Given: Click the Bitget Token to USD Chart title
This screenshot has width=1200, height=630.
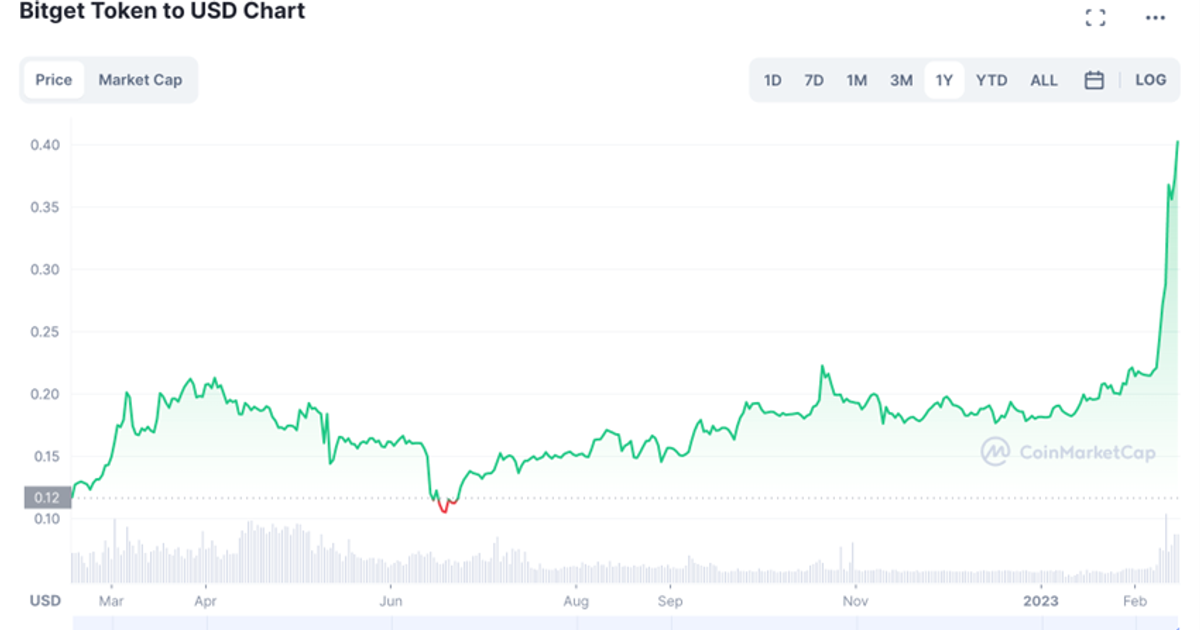Looking at the screenshot, I should [162, 12].
